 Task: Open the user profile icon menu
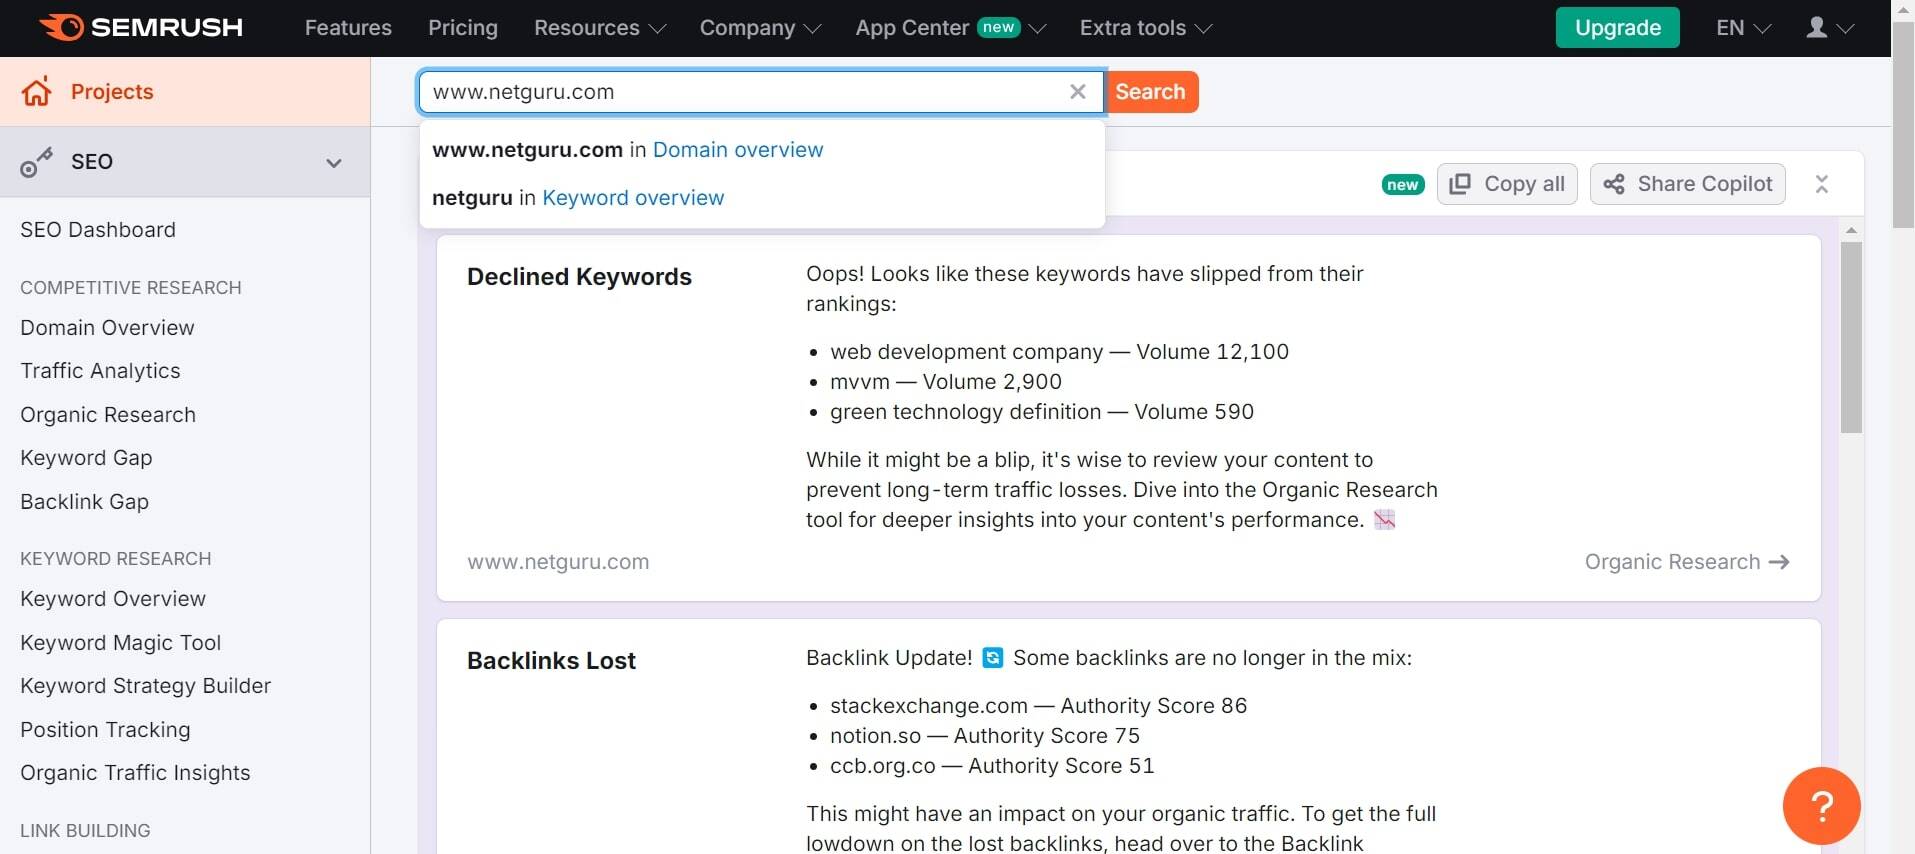(x=1829, y=28)
